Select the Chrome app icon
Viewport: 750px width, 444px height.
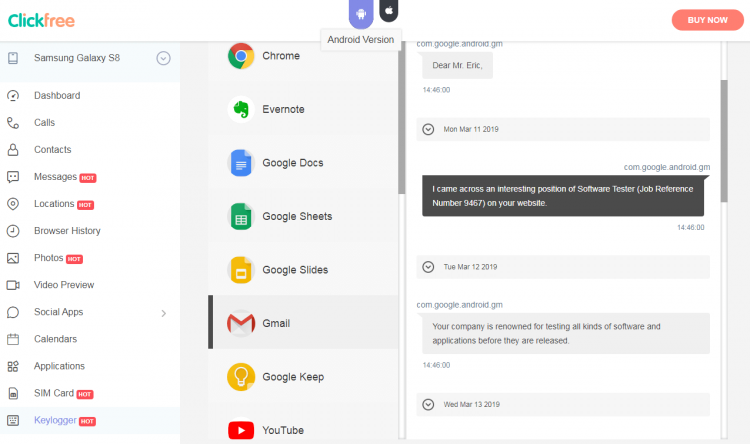tap(241, 56)
